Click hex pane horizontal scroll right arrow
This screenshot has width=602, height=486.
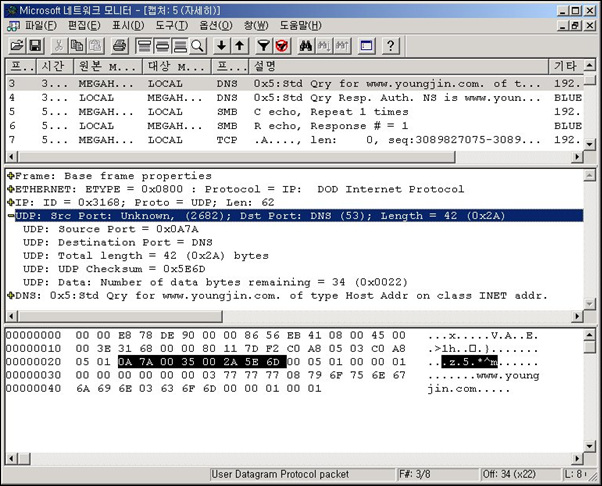(577, 458)
